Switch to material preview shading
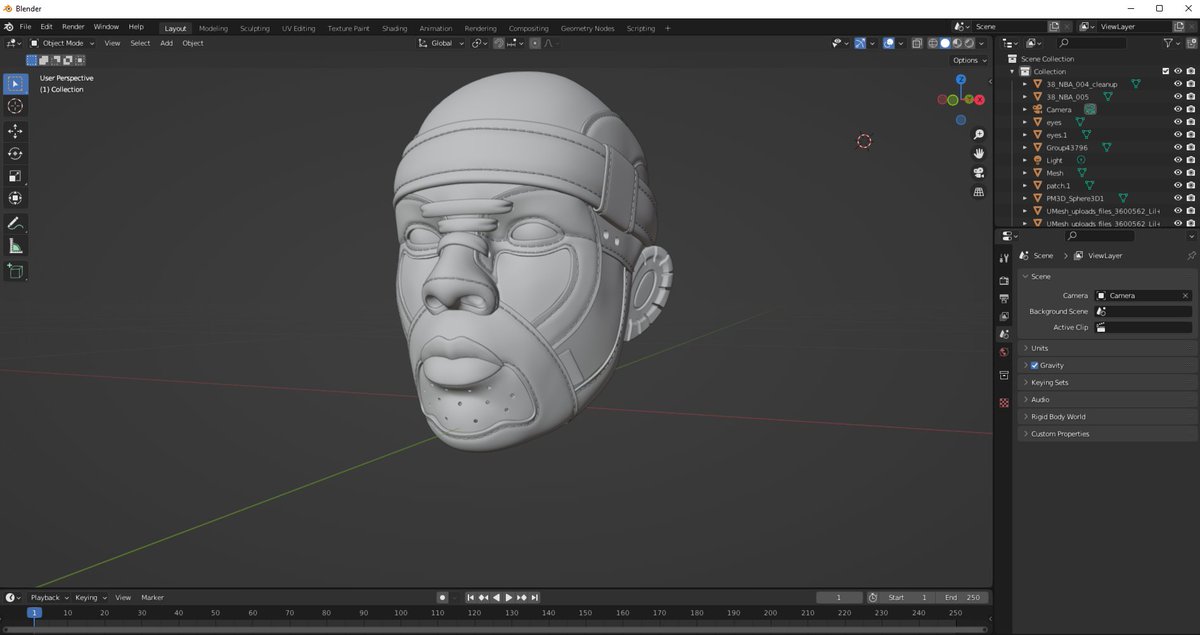 (957, 43)
